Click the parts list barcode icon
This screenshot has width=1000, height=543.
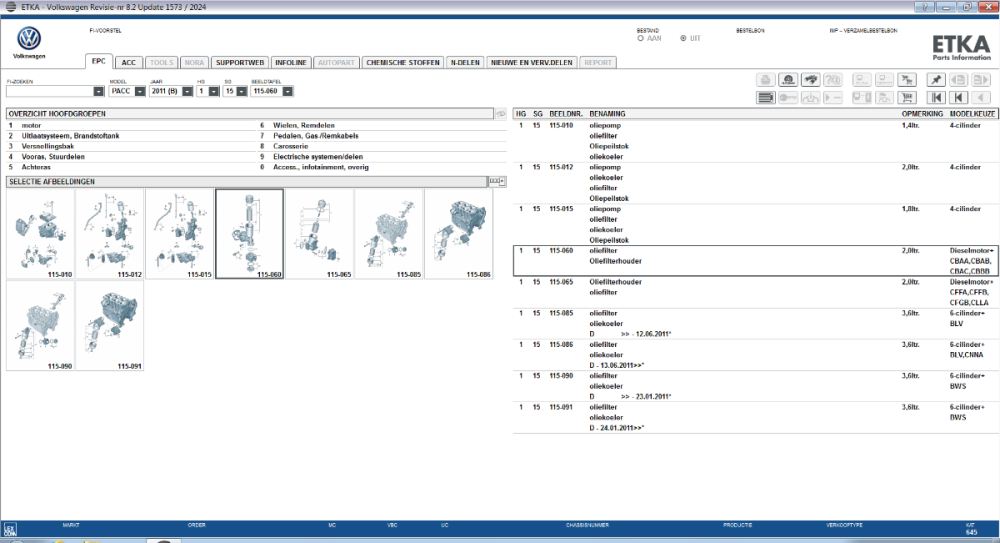click(766, 98)
